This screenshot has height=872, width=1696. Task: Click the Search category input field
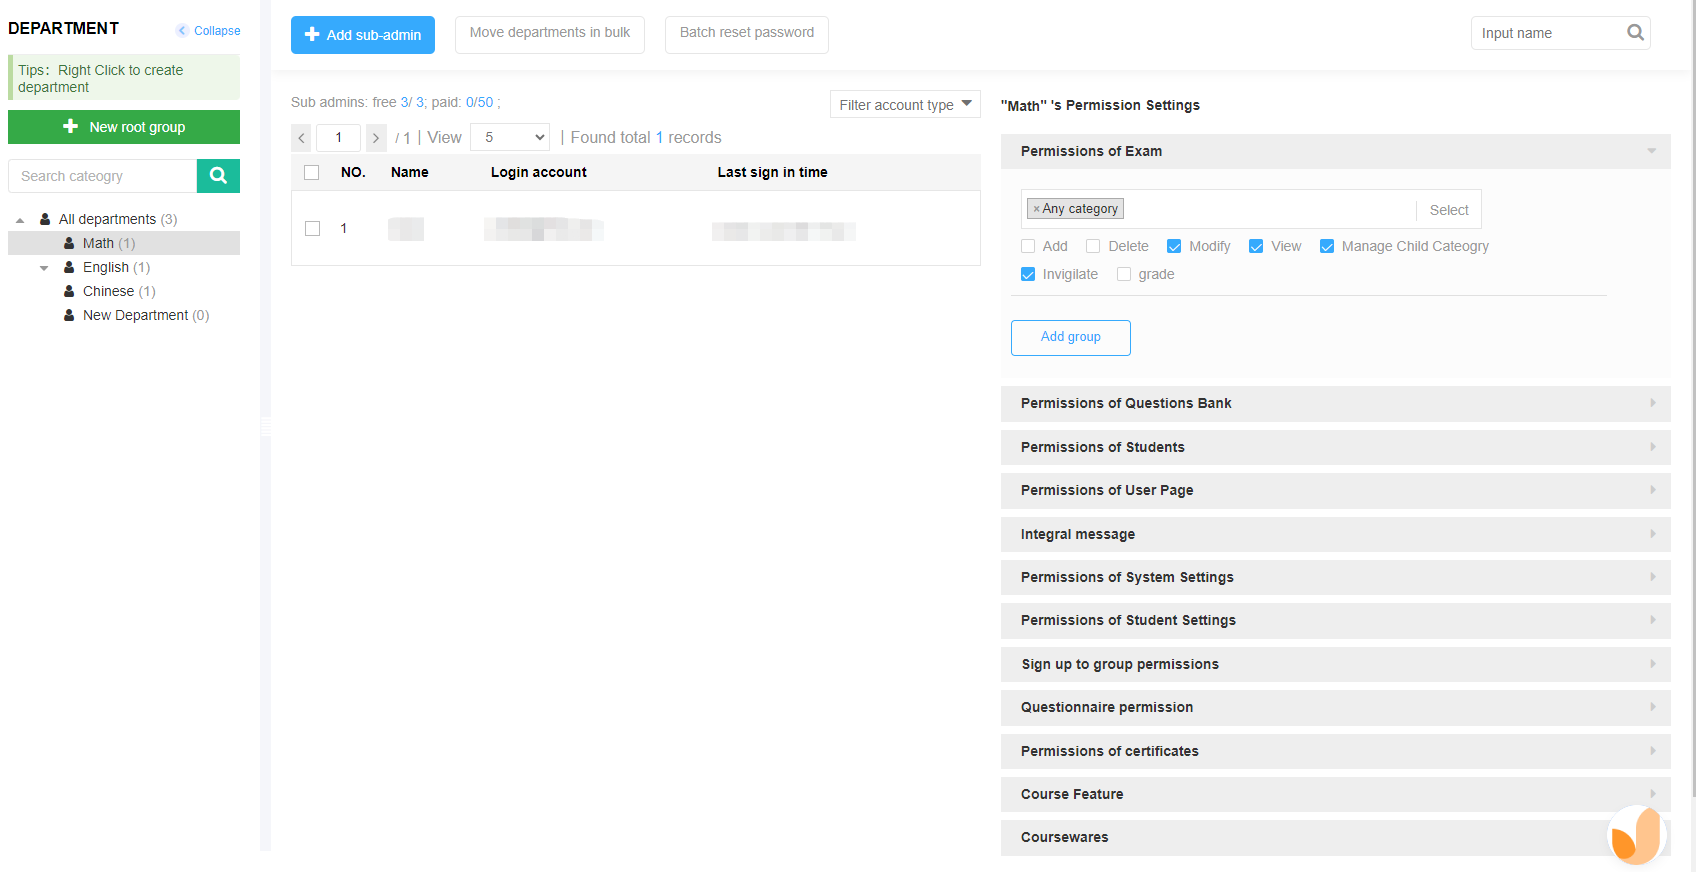tap(103, 176)
